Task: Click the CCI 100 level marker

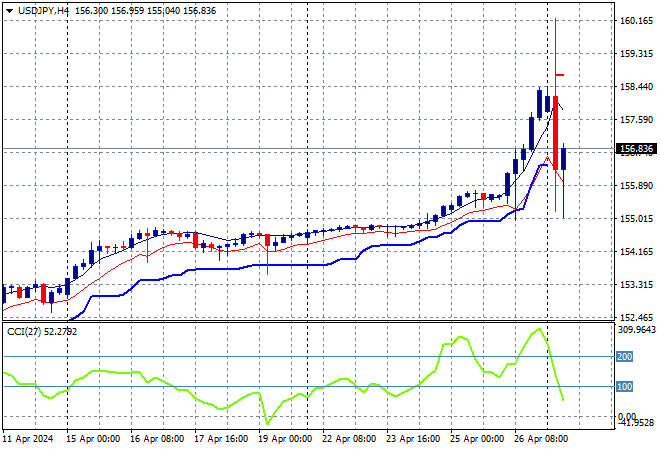Action: [624, 386]
